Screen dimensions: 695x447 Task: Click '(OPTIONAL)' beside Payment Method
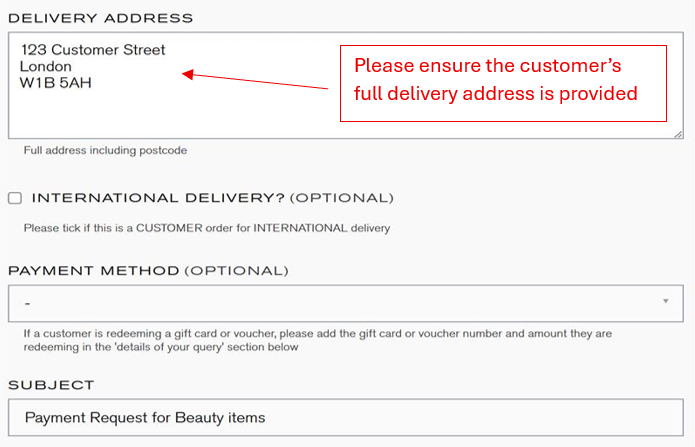[237, 271]
